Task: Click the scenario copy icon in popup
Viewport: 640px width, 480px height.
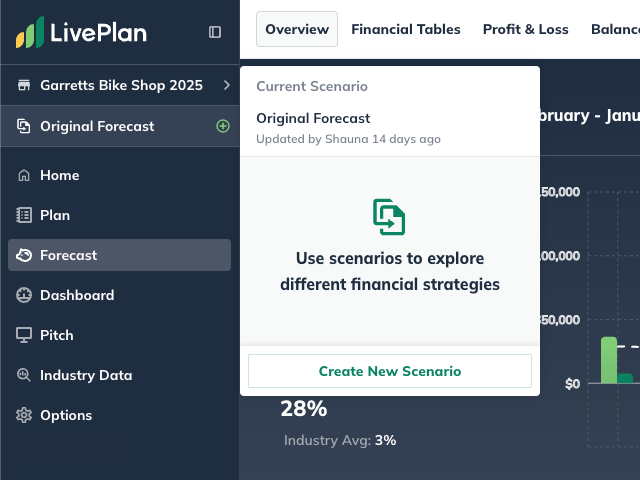Action: 389,217
